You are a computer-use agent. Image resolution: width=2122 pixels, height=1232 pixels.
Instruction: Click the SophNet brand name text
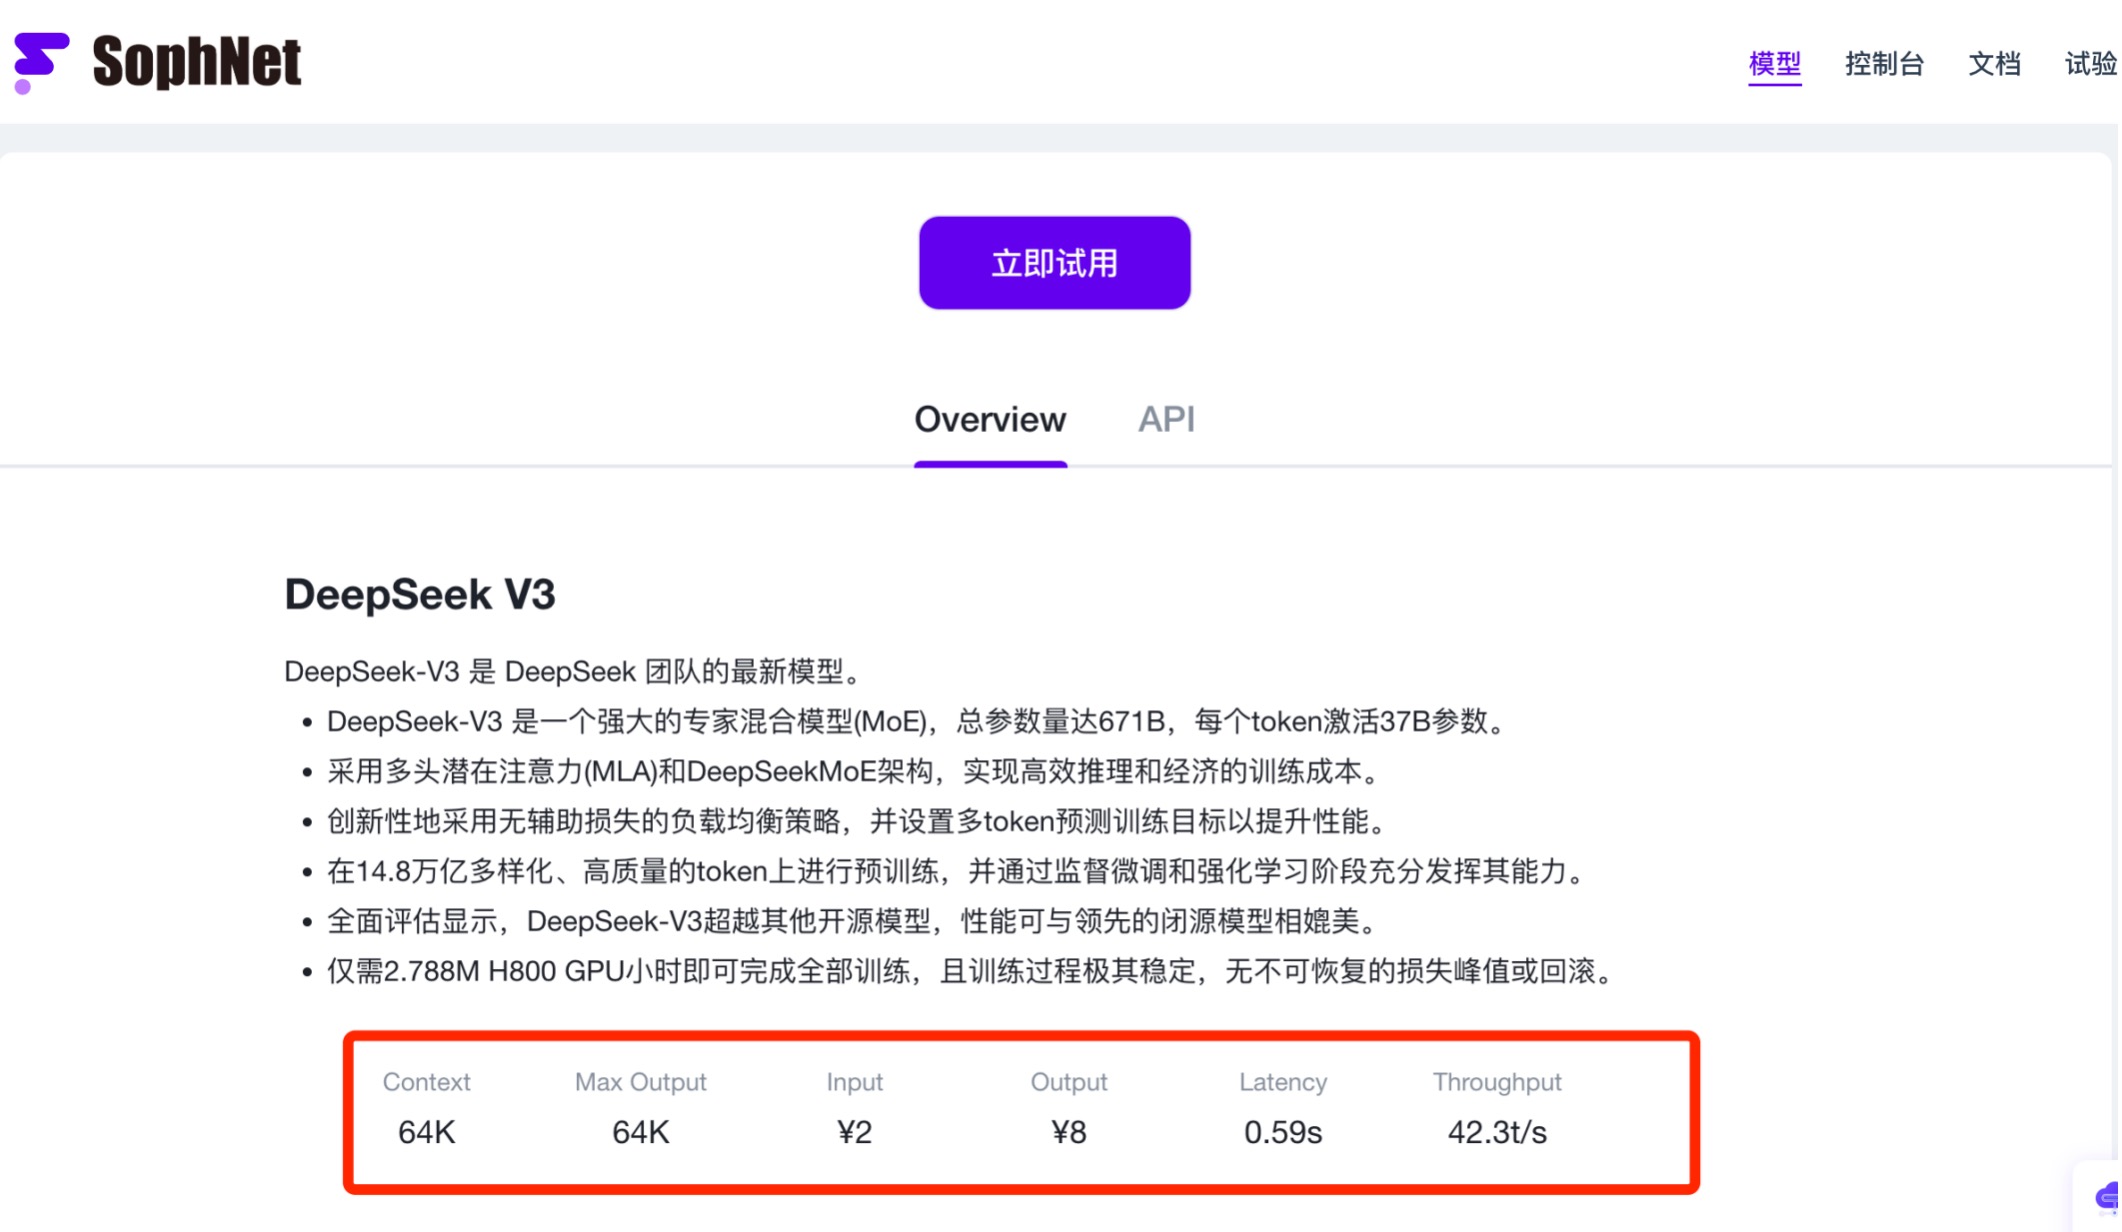point(197,62)
